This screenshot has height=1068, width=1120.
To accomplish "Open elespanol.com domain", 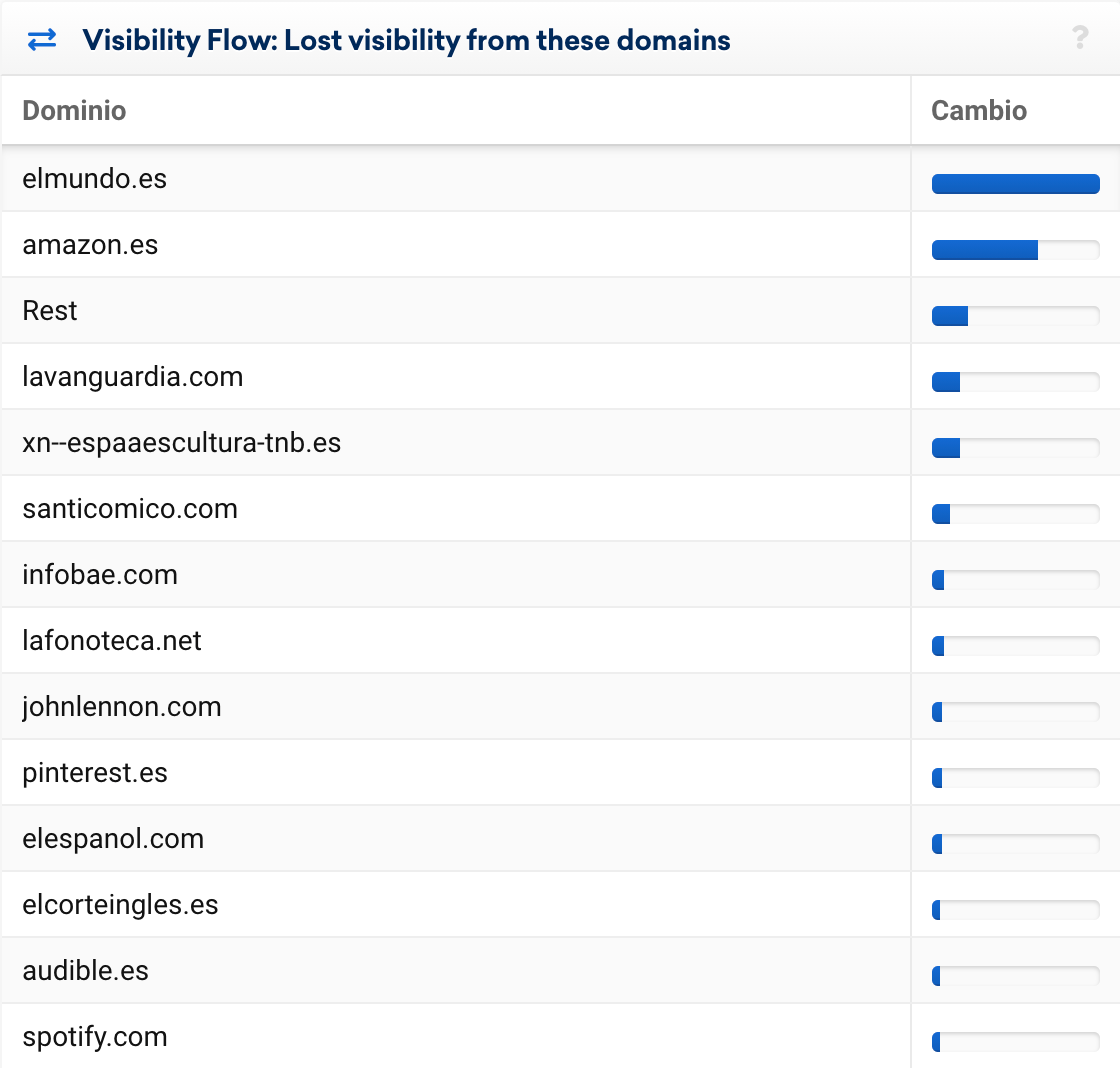I will click(x=113, y=839).
